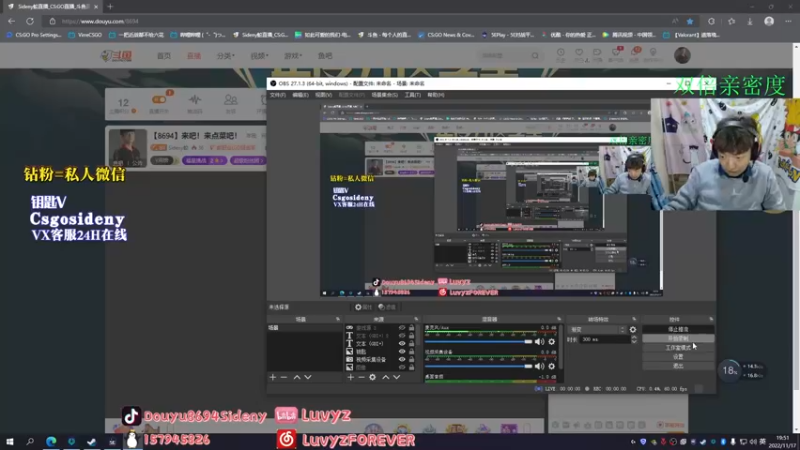This screenshot has width=800, height=450.
Task: Toggle the lock on the topmost source
Action: tap(411, 328)
